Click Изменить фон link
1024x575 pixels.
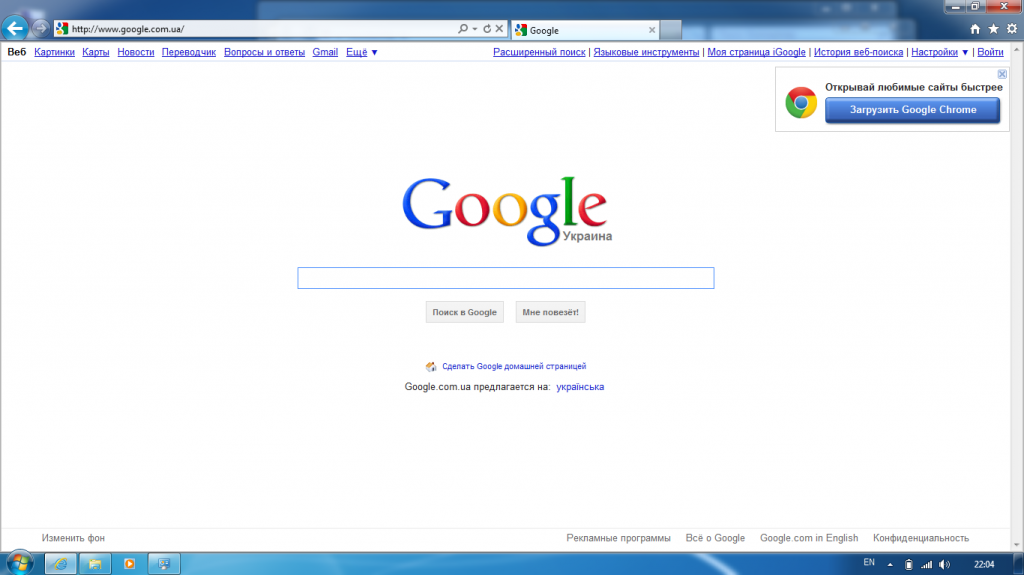point(73,538)
